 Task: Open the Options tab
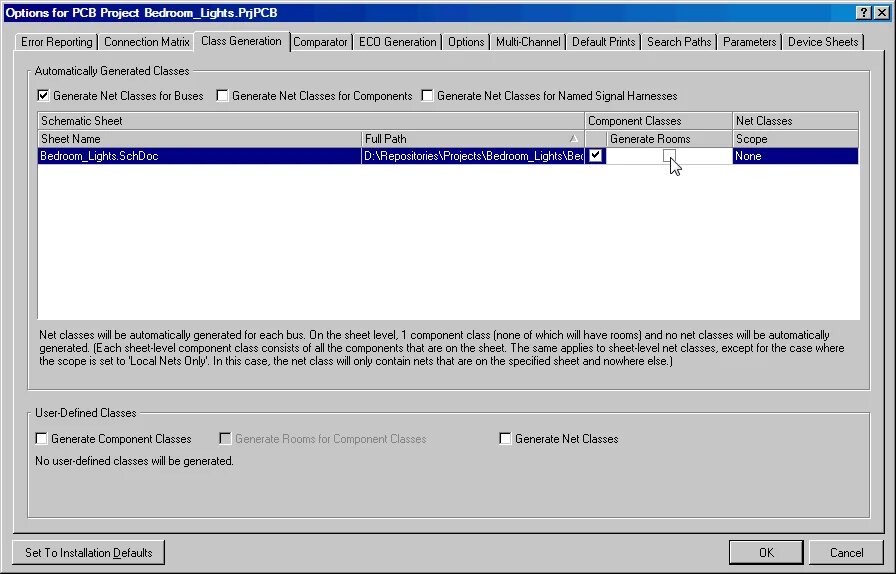(x=466, y=42)
